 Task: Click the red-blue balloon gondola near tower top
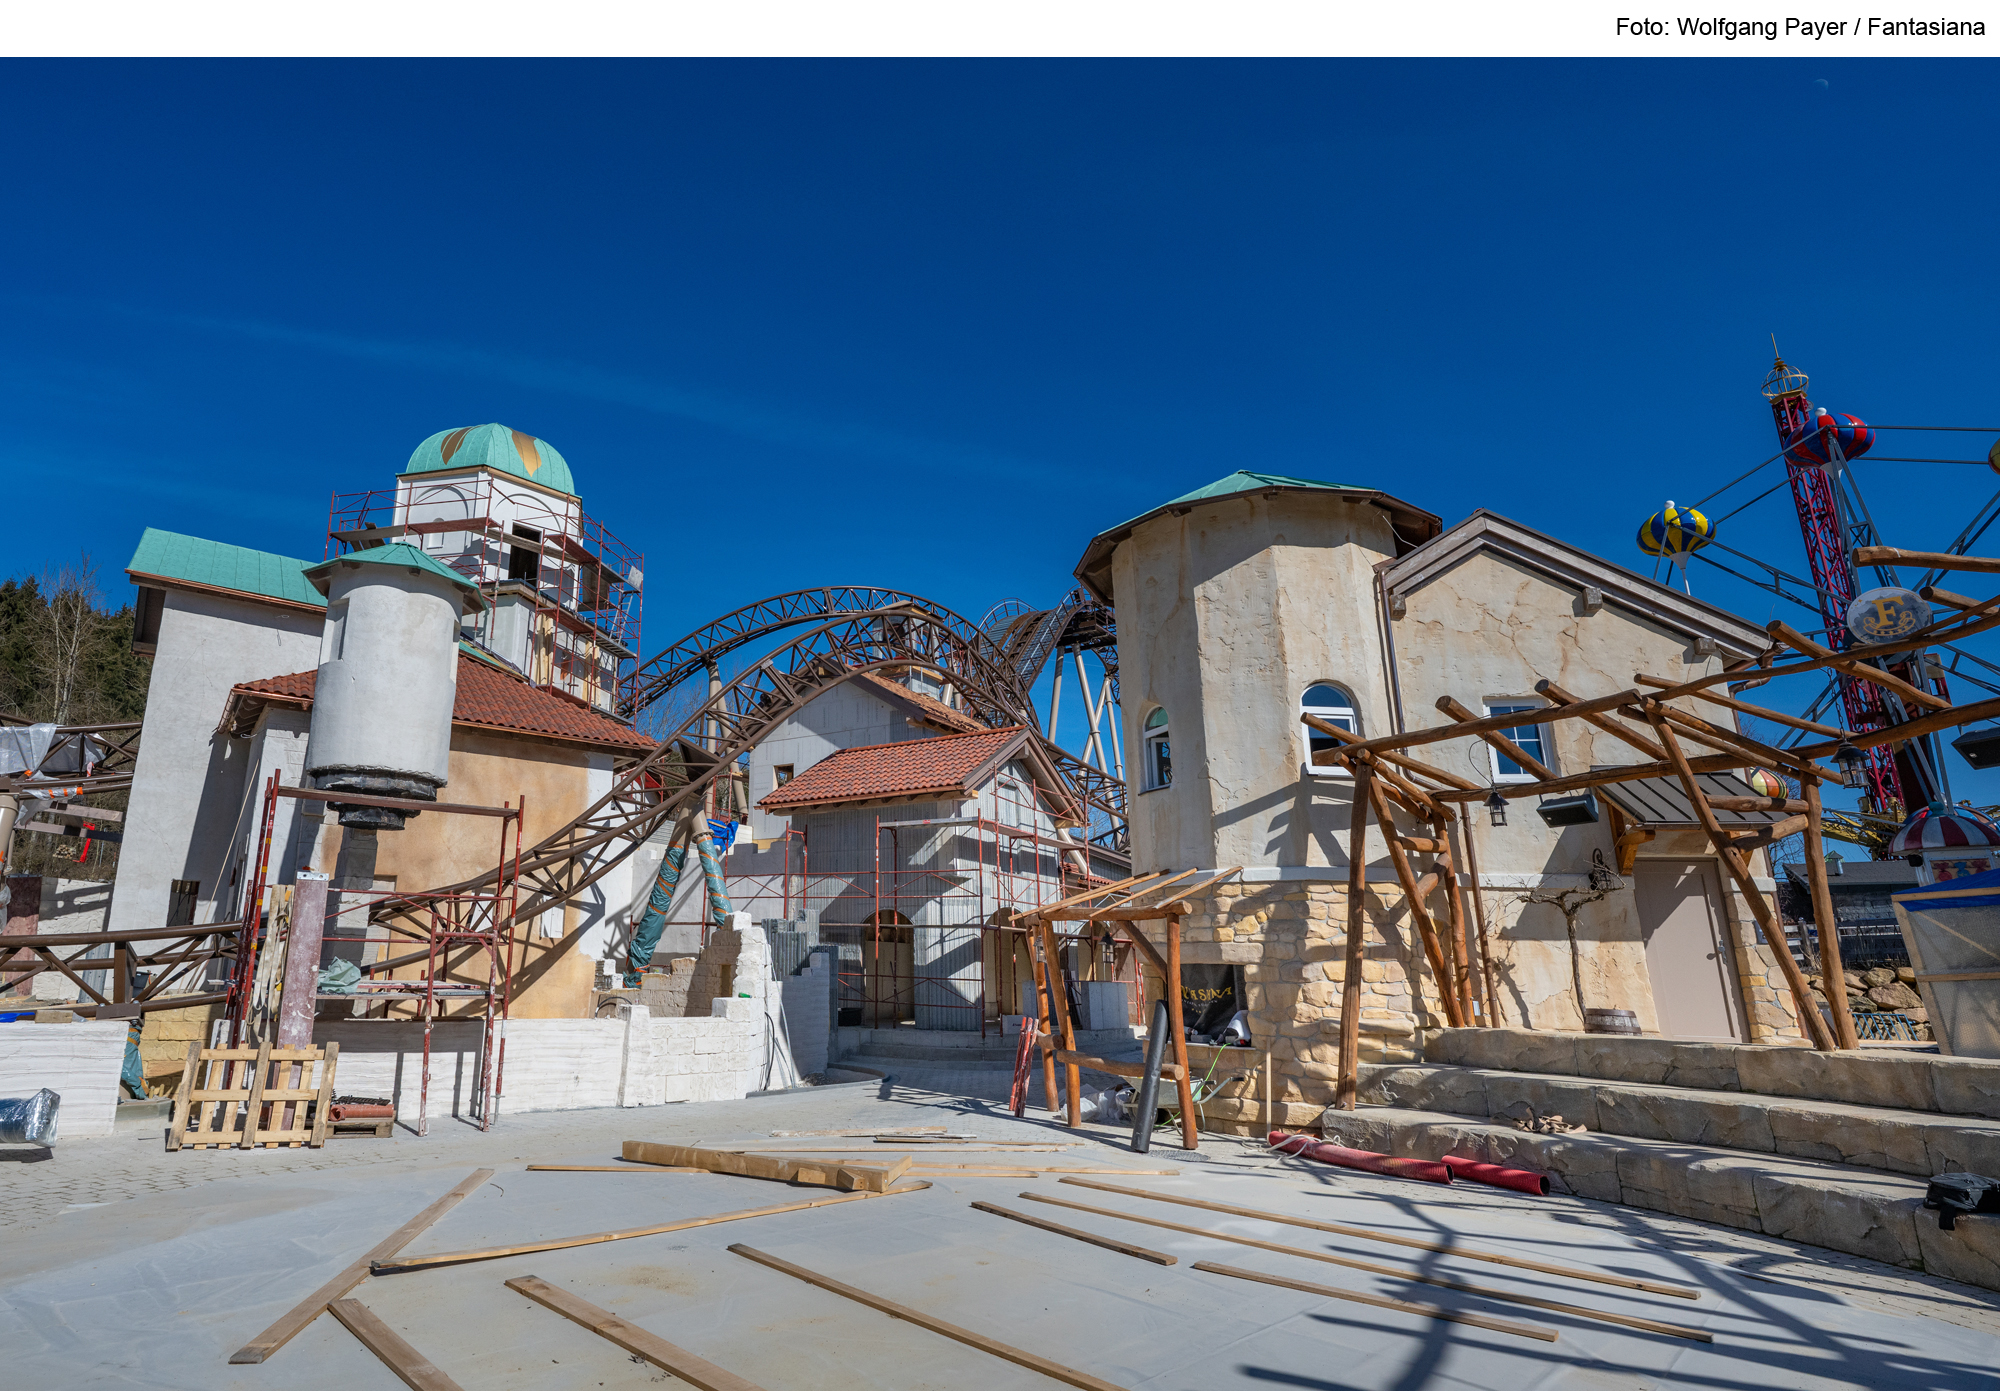click(1832, 439)
